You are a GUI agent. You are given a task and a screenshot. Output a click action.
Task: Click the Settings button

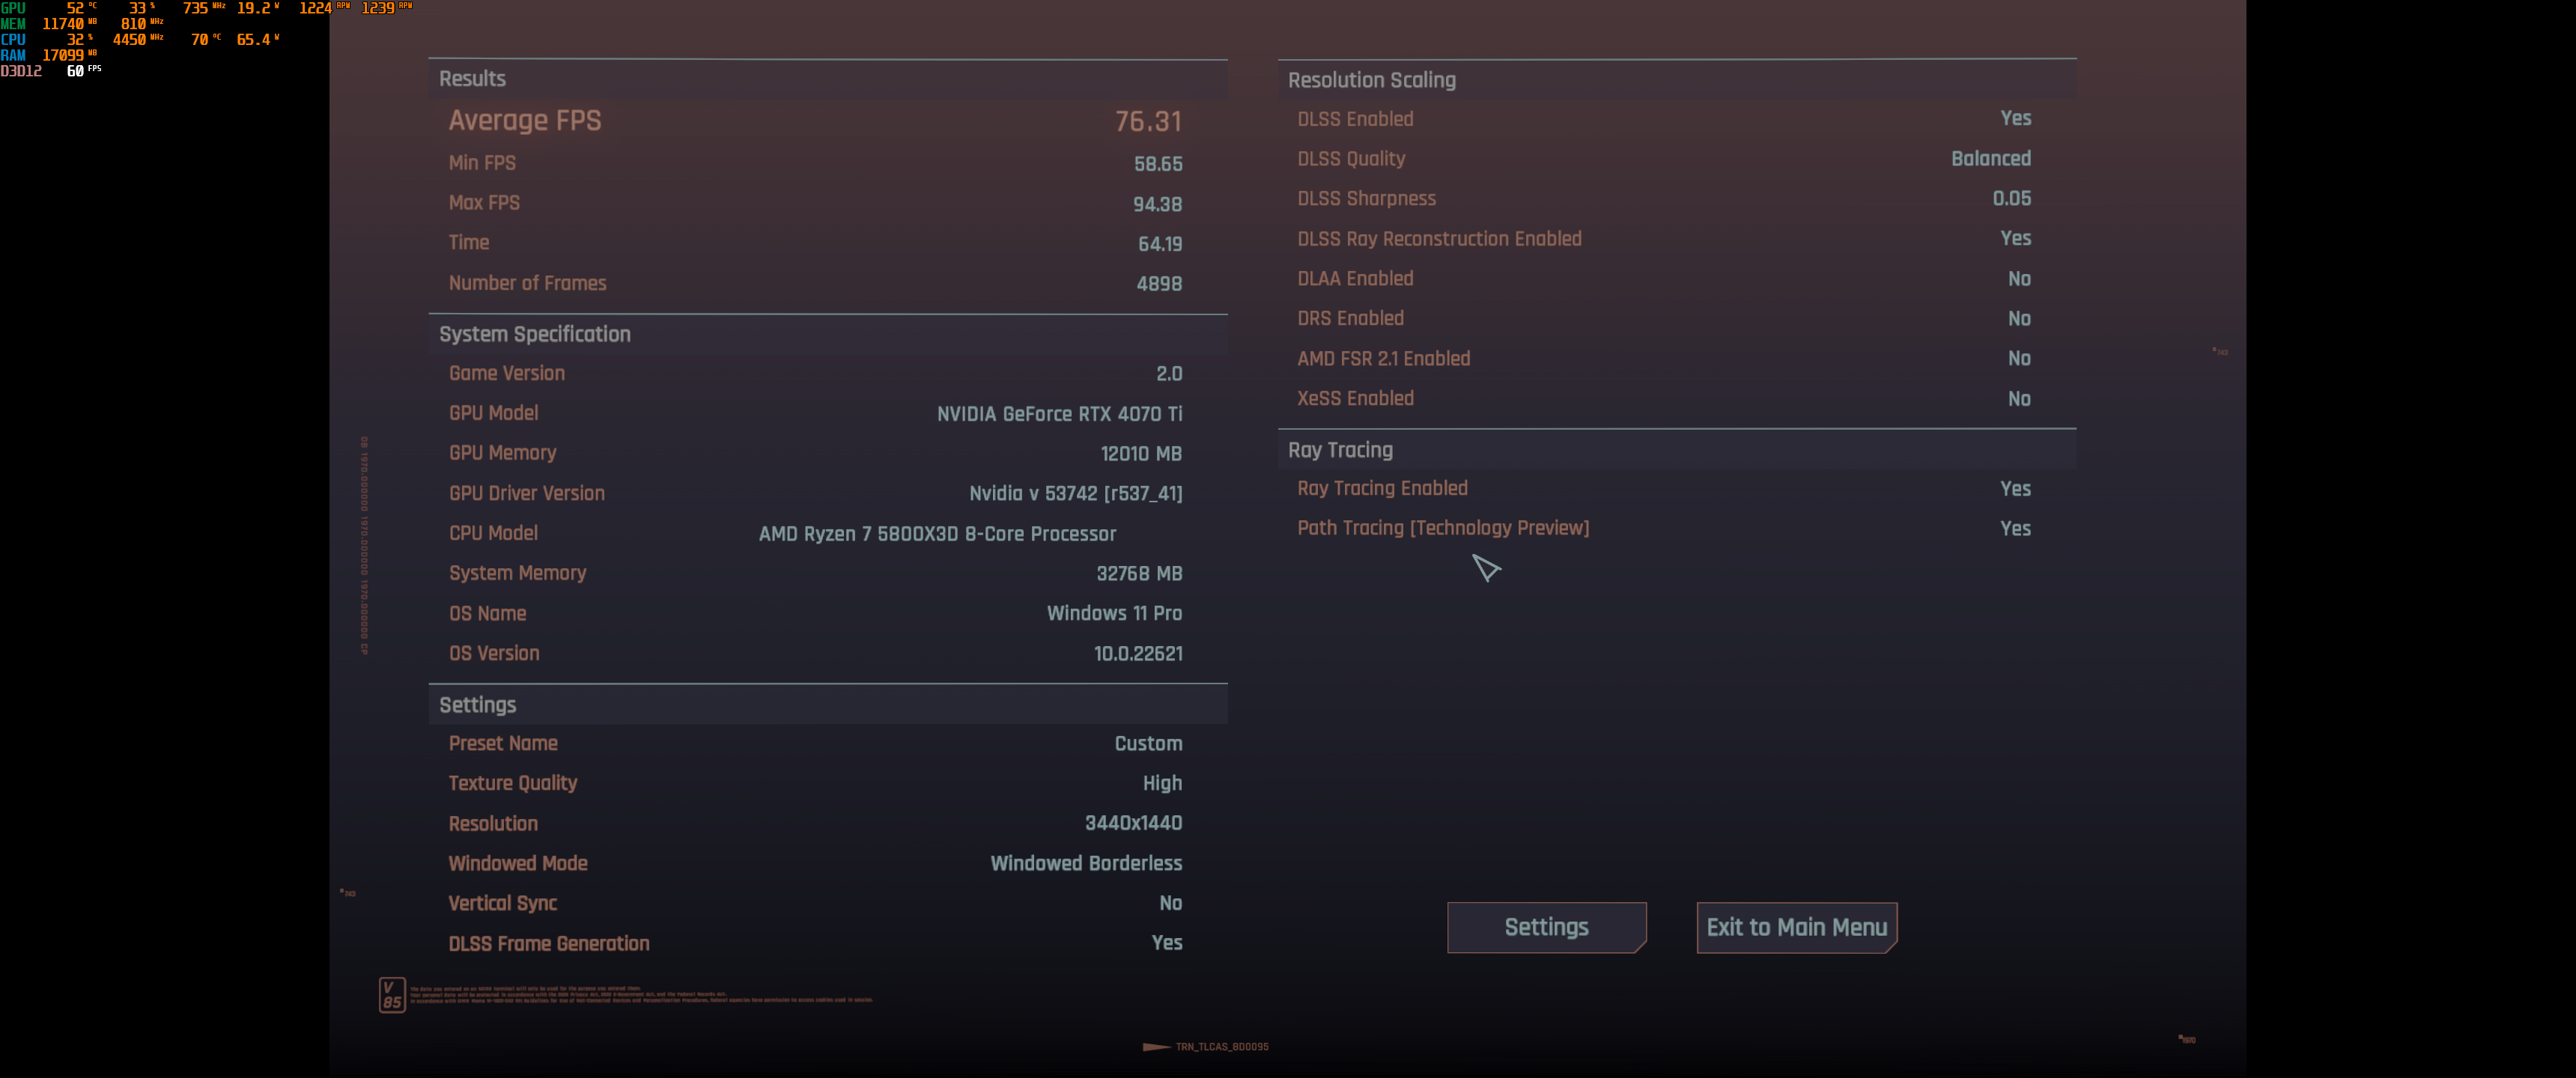pos(1546,927)
